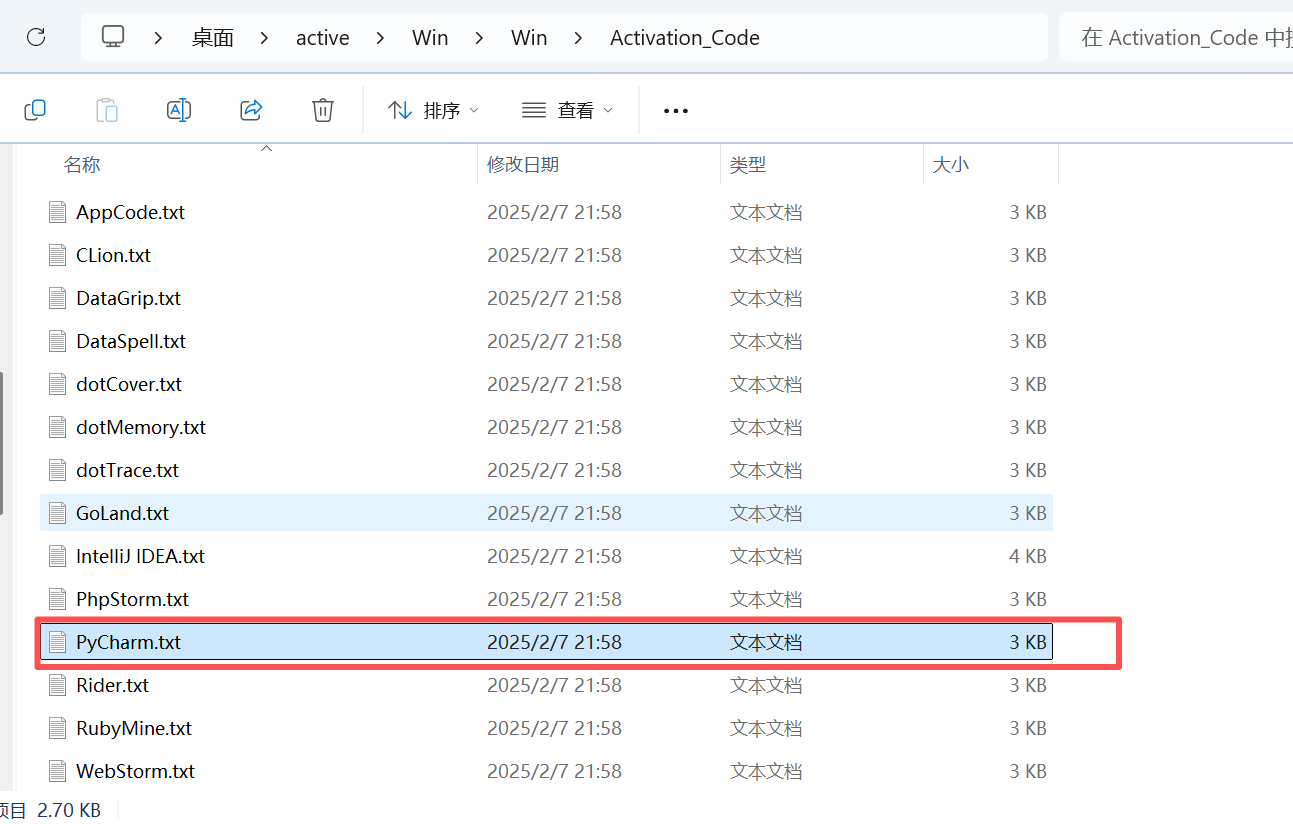The height and width of the screenshot is (824, 1293).
Task: Click the 文本文档 type cell of Rider.txt
Action: pyautogui.click(x=766, y=685)
